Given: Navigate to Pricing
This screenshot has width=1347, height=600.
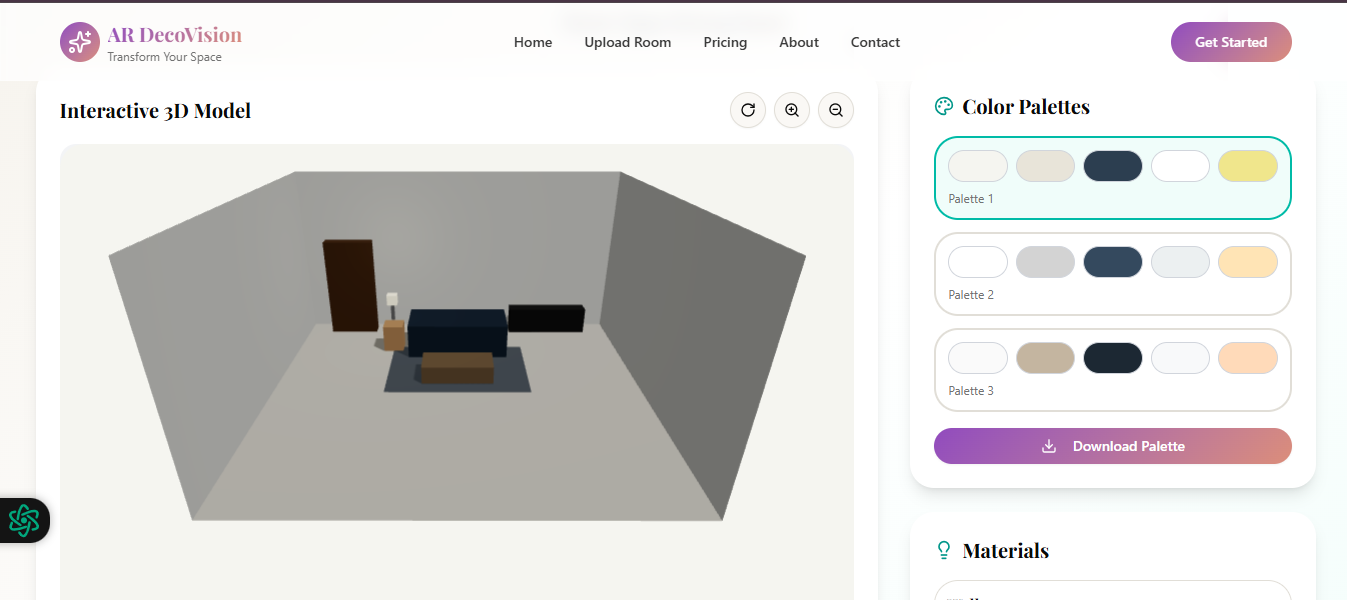Looking at the screenshot, I should pyautogui.click(x=725, y=42).
